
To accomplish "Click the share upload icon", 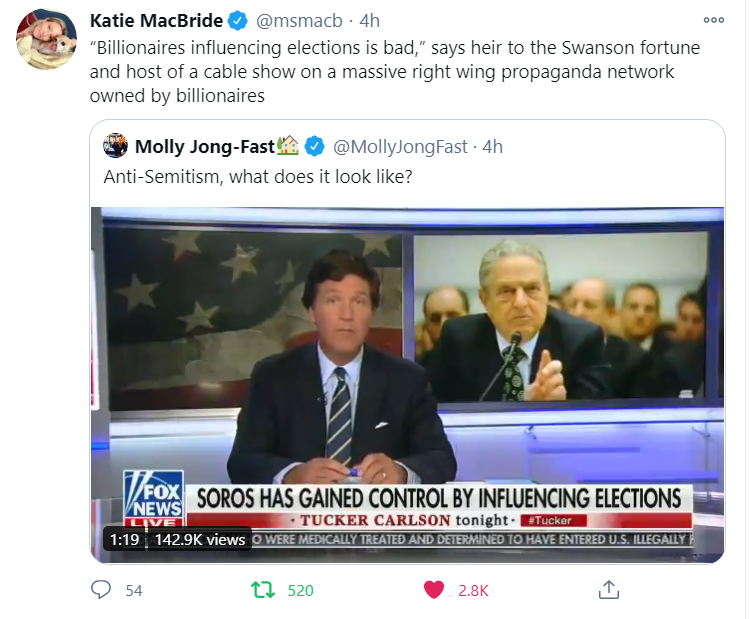I will coord(607,590).
